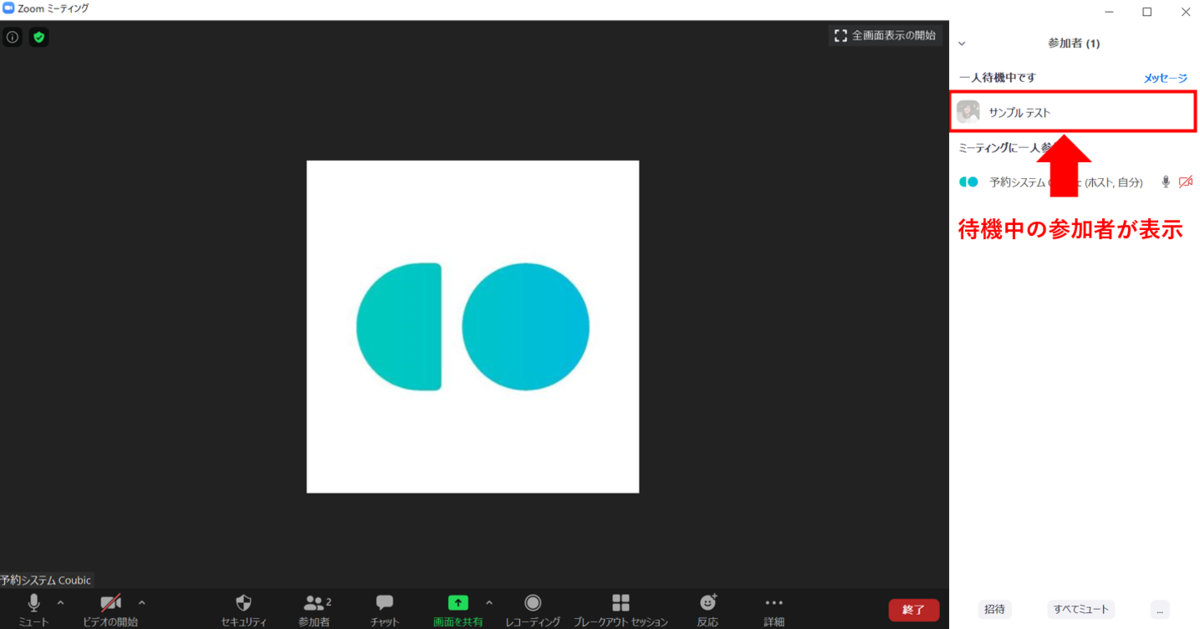Screen dimensions: 1200x629
Task: Click the host's microphone status icon
Action: [x=1165, y=182]
